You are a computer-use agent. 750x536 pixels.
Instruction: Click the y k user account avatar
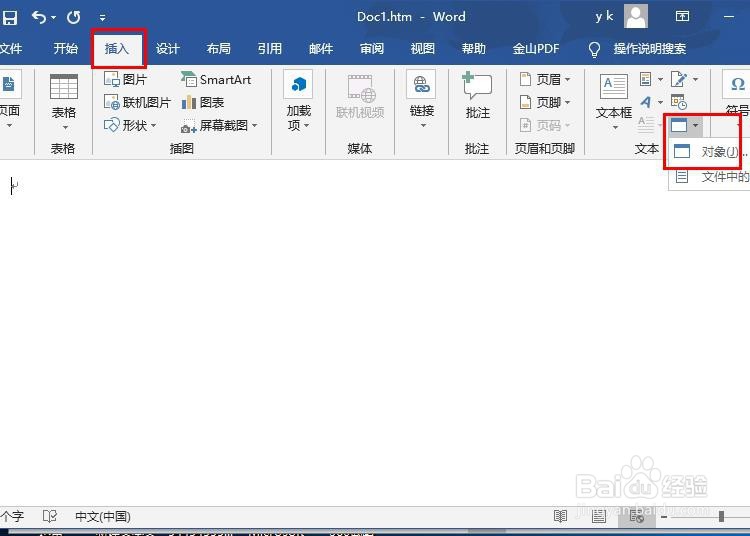636,16
